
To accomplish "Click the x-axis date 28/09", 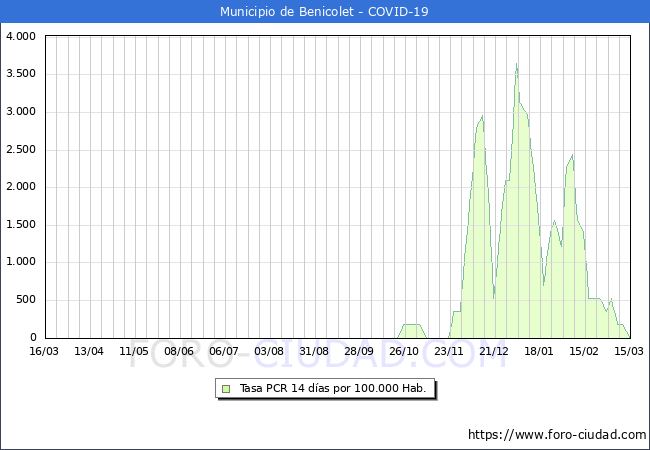I will coord(359,351).
